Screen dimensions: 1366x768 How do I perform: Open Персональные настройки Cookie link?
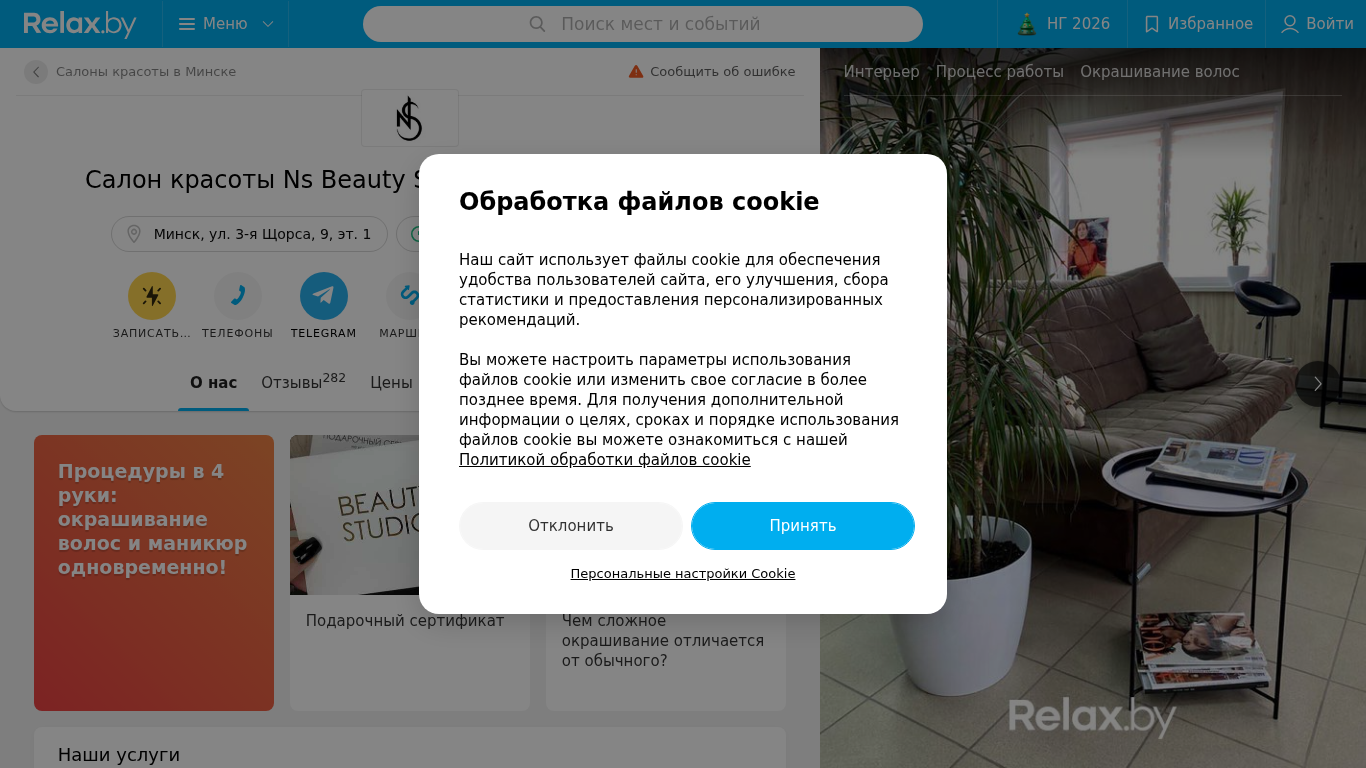(683, 574)
